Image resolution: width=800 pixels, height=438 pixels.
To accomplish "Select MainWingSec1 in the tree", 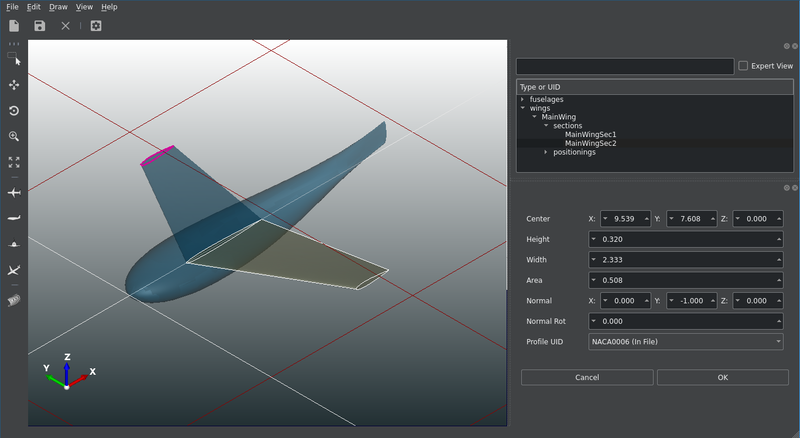I will click(x=590, y=135).
